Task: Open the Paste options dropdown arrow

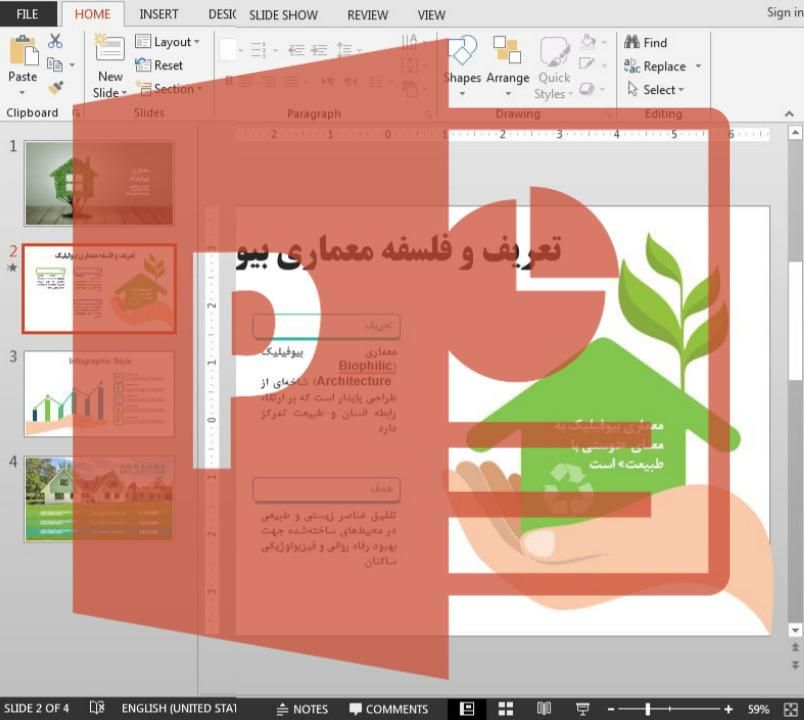Action: click(x=22, y=93)
